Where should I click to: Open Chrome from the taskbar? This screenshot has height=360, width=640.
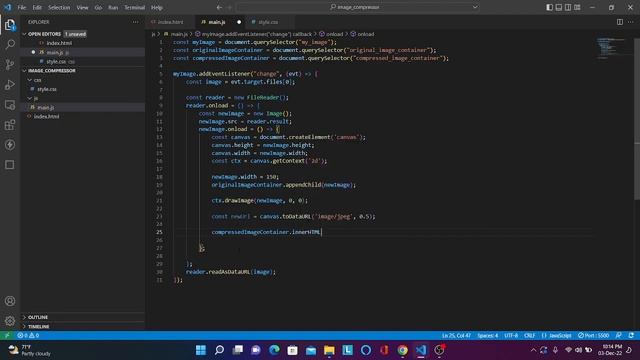point(402,350)
